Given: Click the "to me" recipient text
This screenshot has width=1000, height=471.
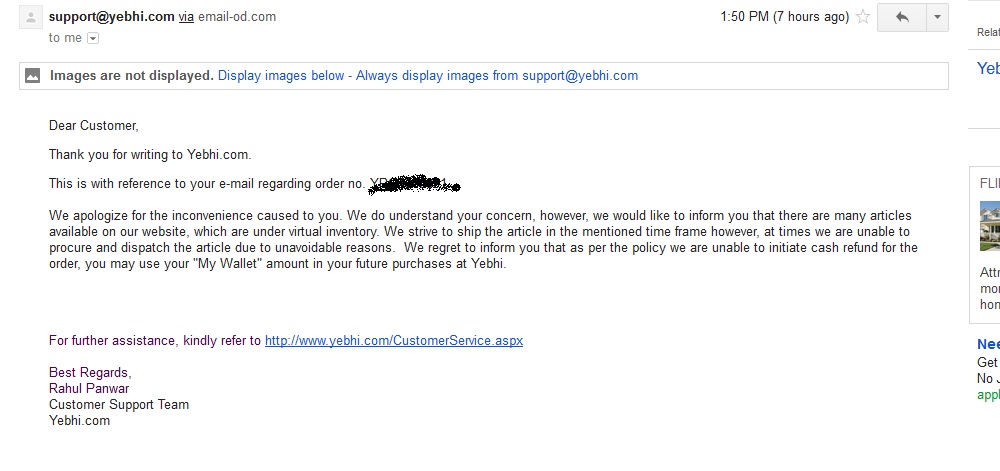Looking at the screenshot, I should 66,38.
